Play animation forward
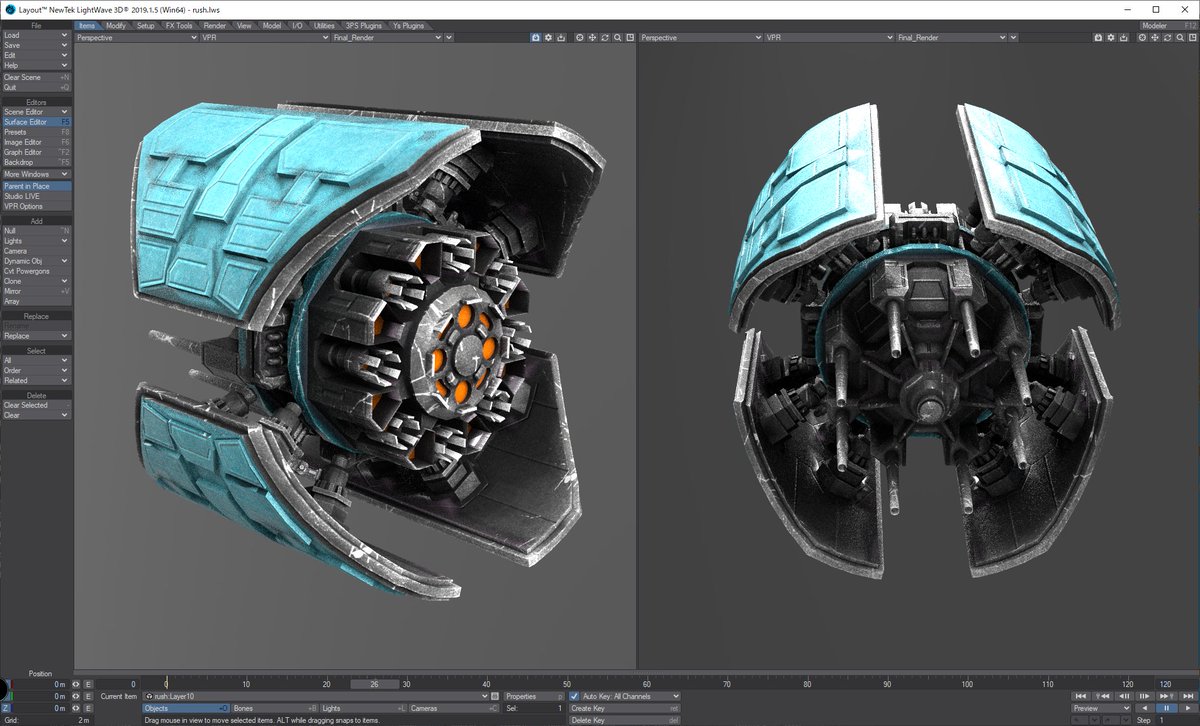 [1188, 708]
